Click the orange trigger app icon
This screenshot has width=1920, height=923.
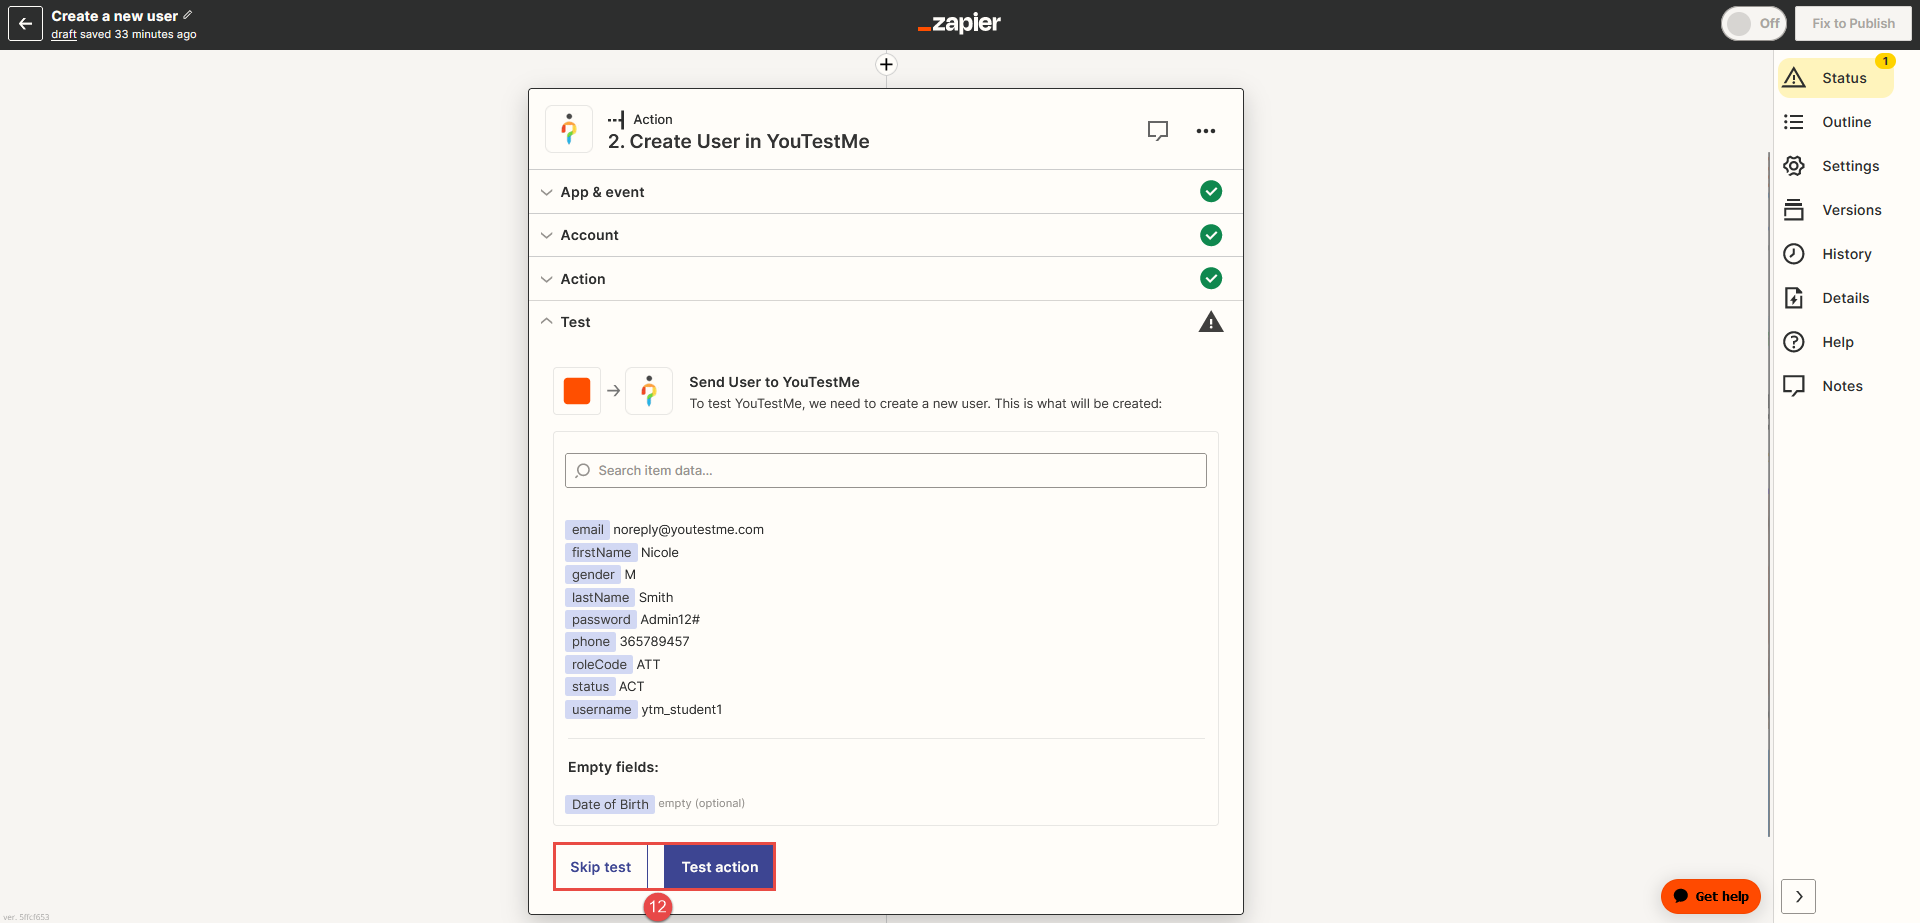coord(577,391)
